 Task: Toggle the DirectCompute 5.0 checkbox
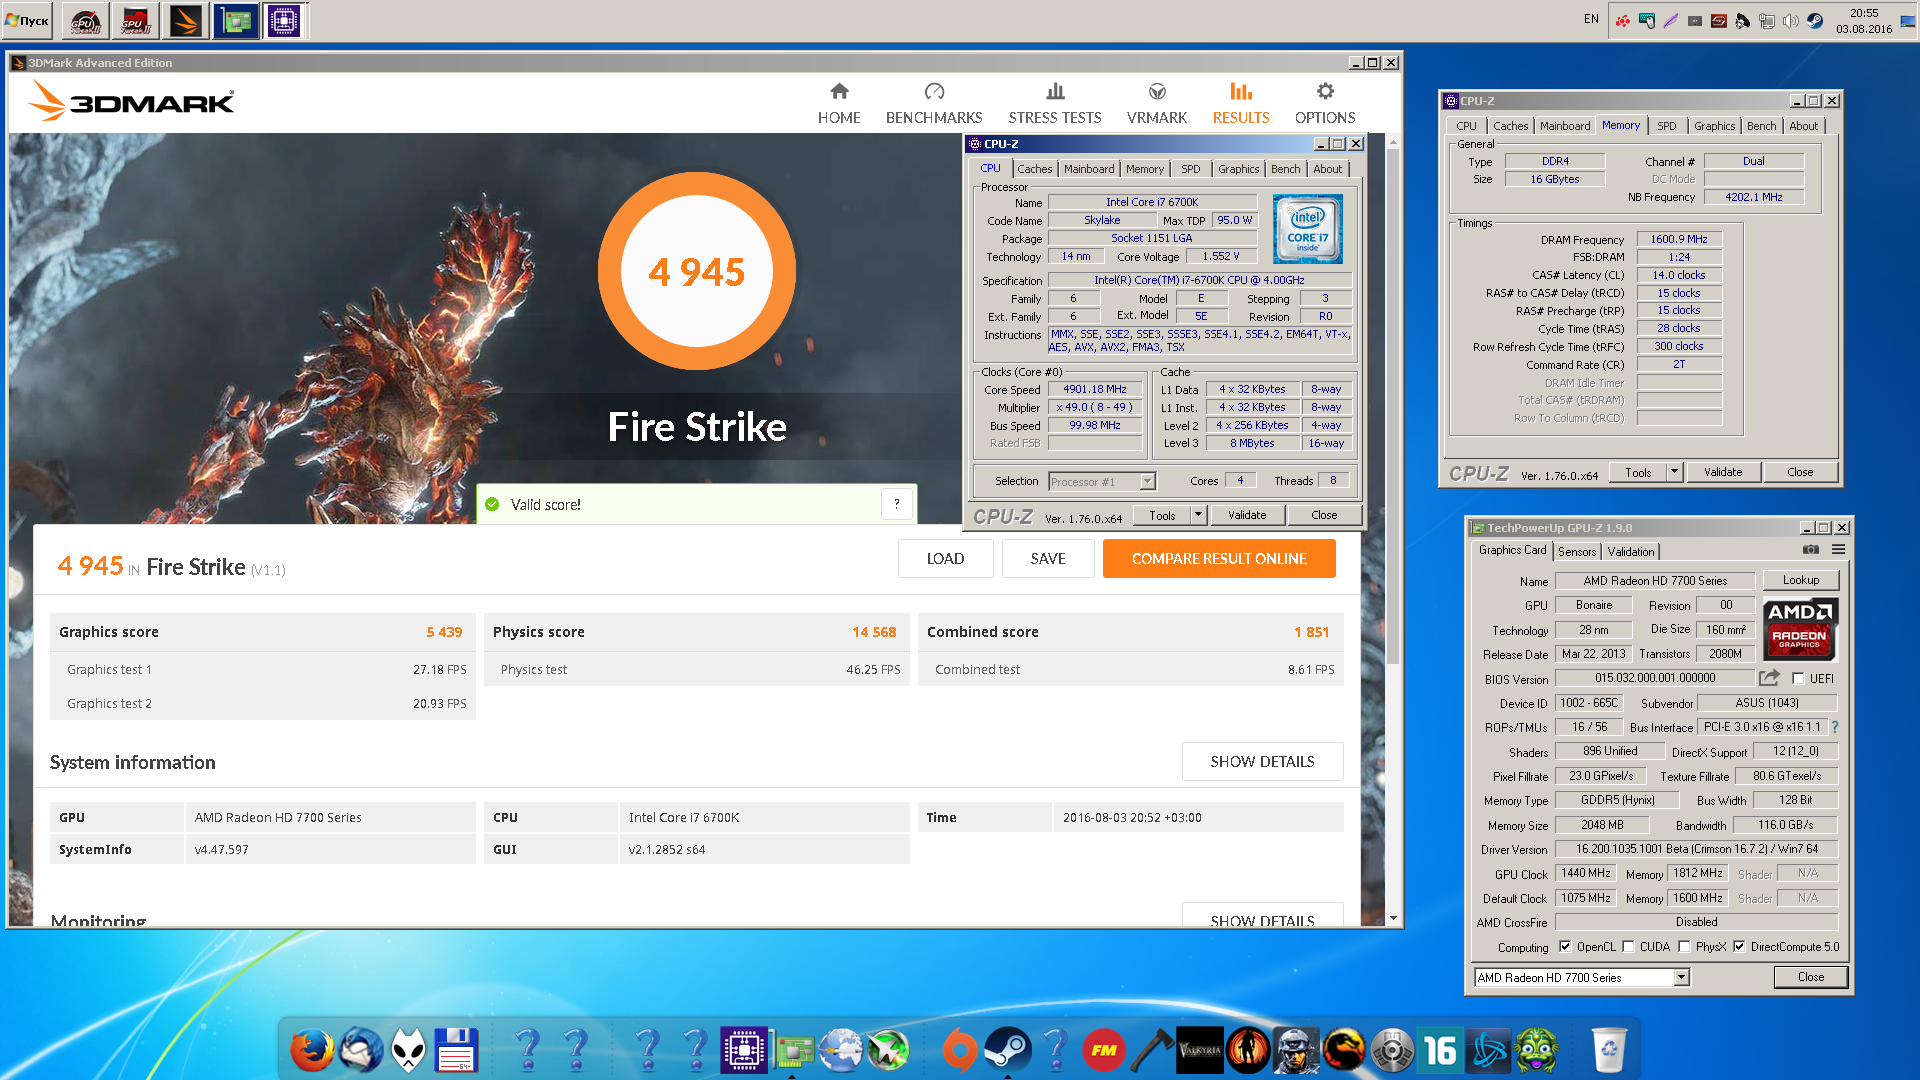coord(1739,947)
